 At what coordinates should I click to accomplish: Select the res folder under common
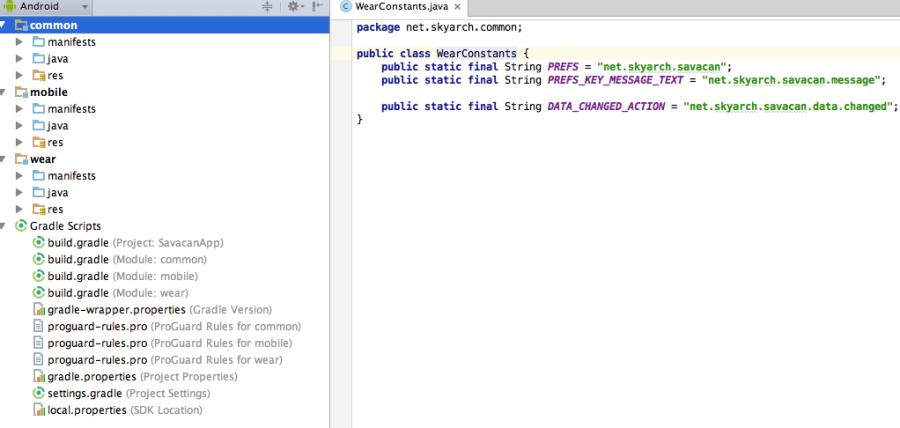(x=55, y=75)
